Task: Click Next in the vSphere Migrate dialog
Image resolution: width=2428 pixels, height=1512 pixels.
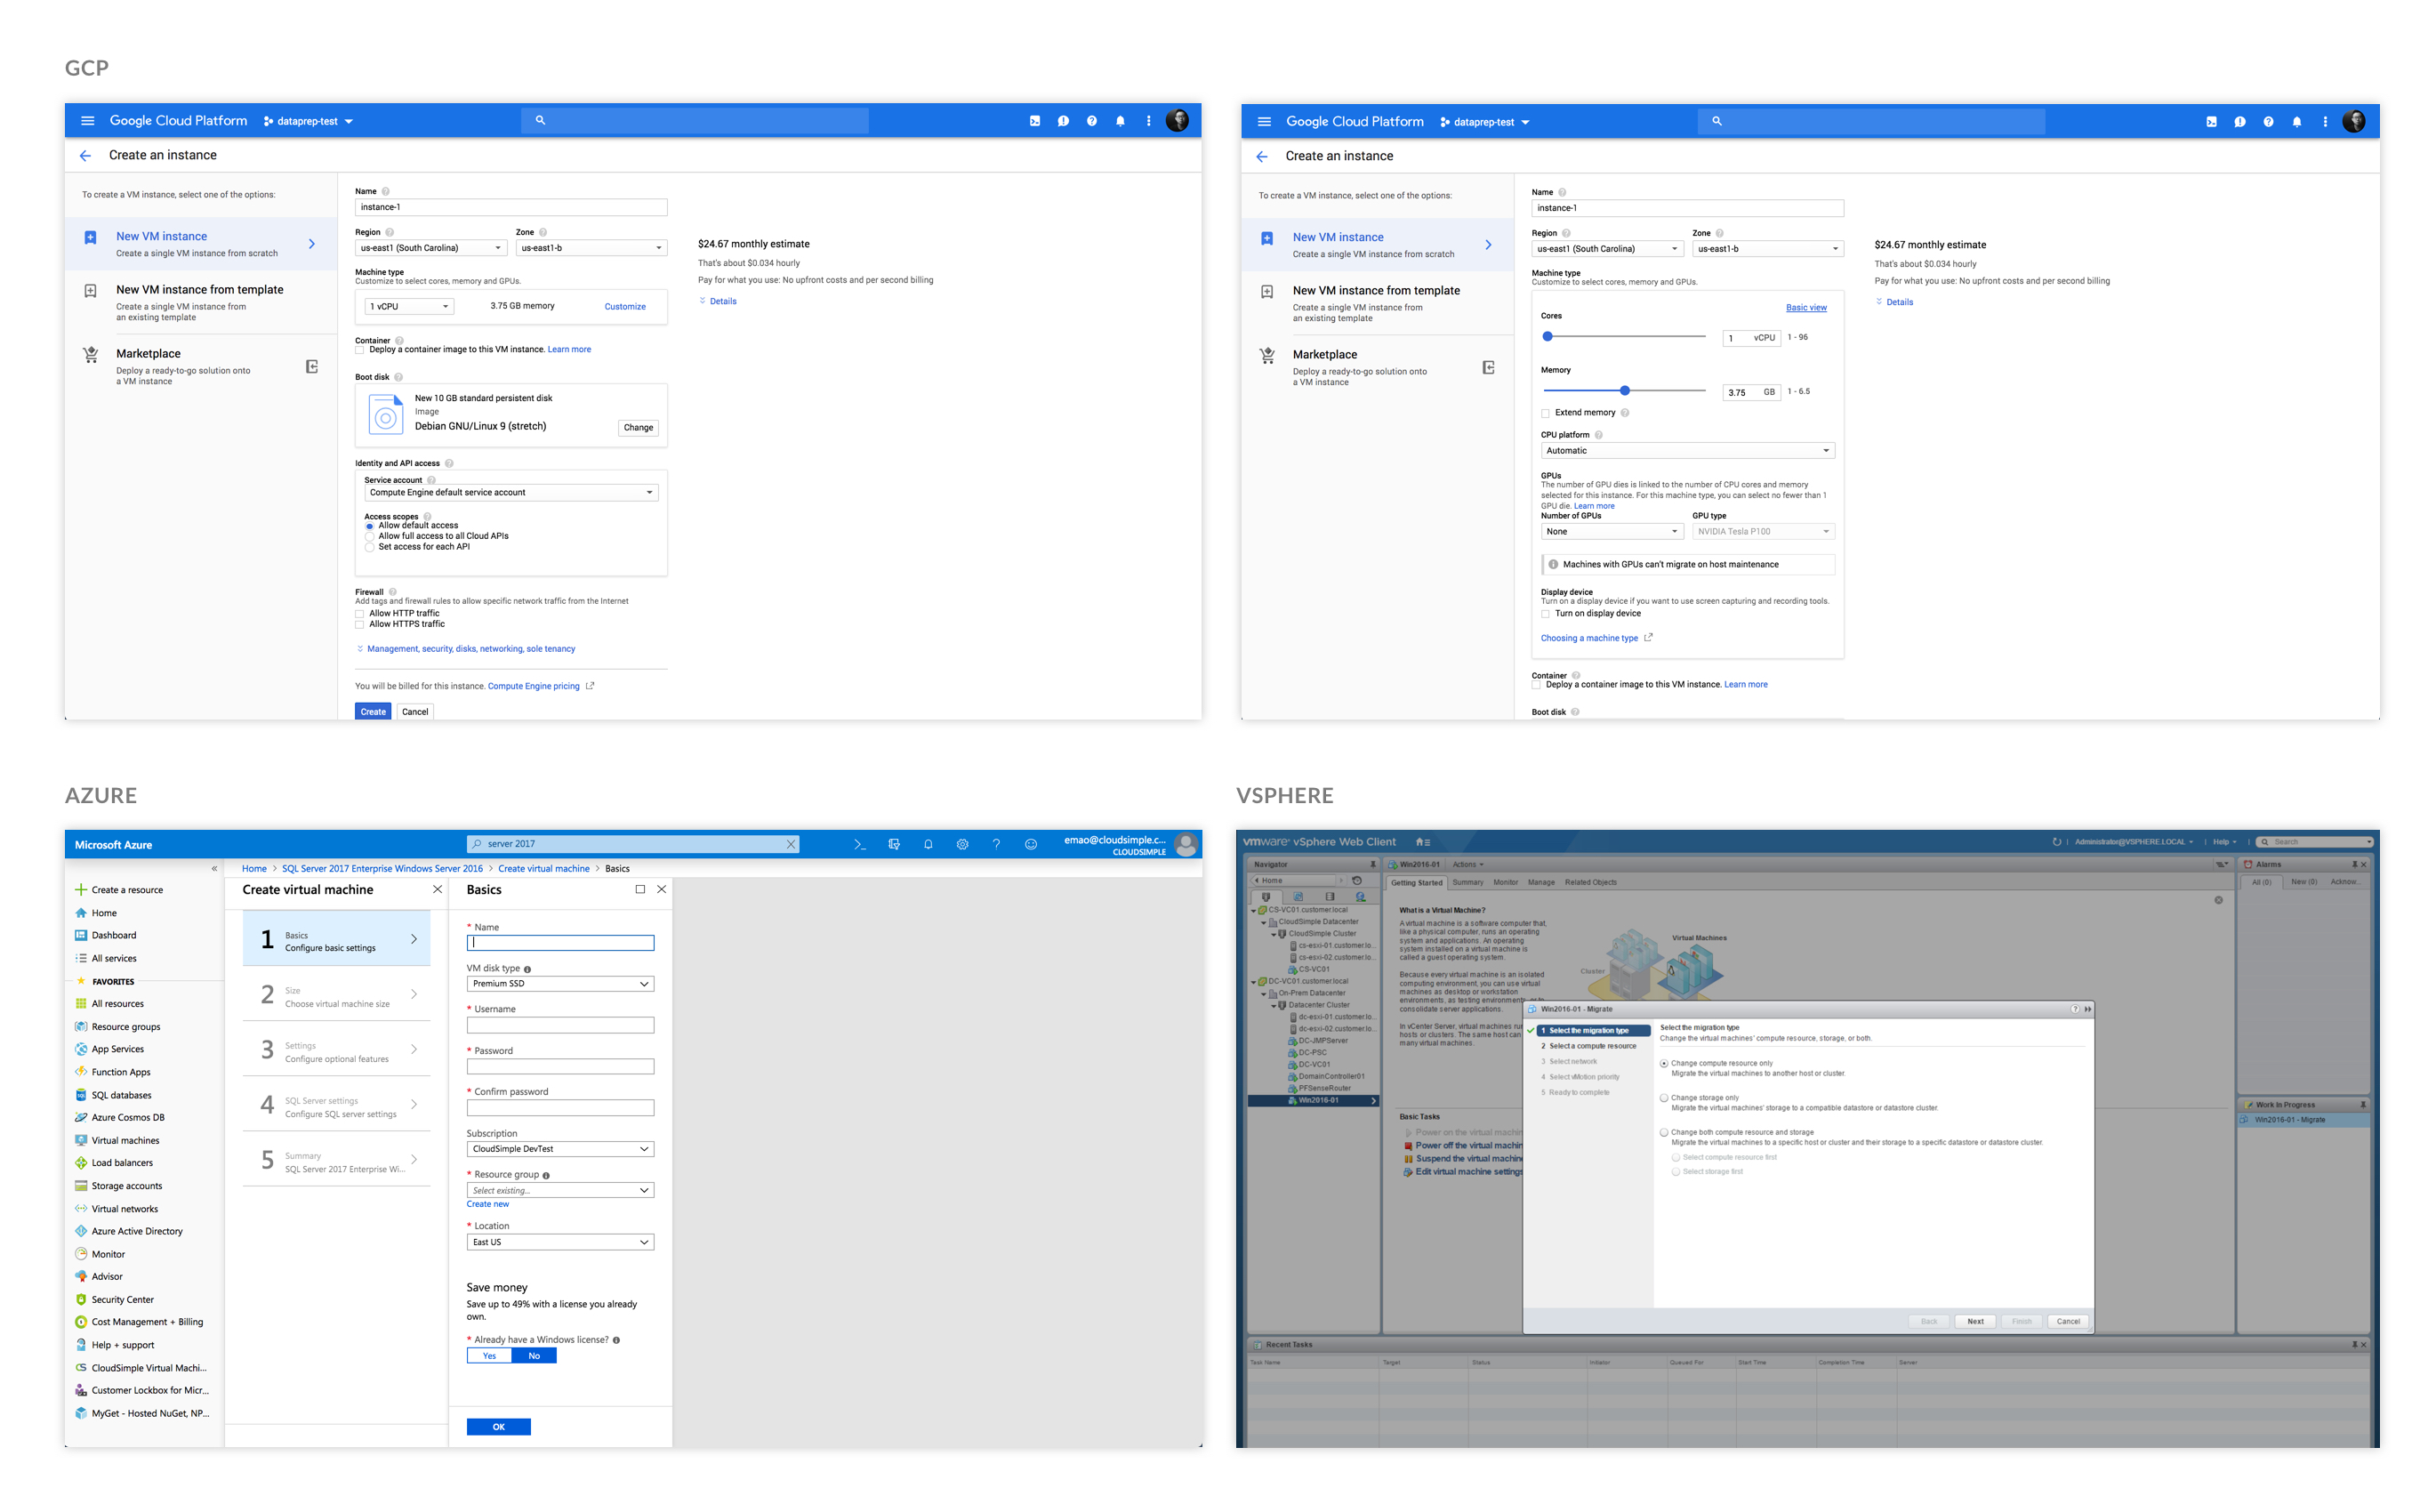Action: pos(1975,1322)
